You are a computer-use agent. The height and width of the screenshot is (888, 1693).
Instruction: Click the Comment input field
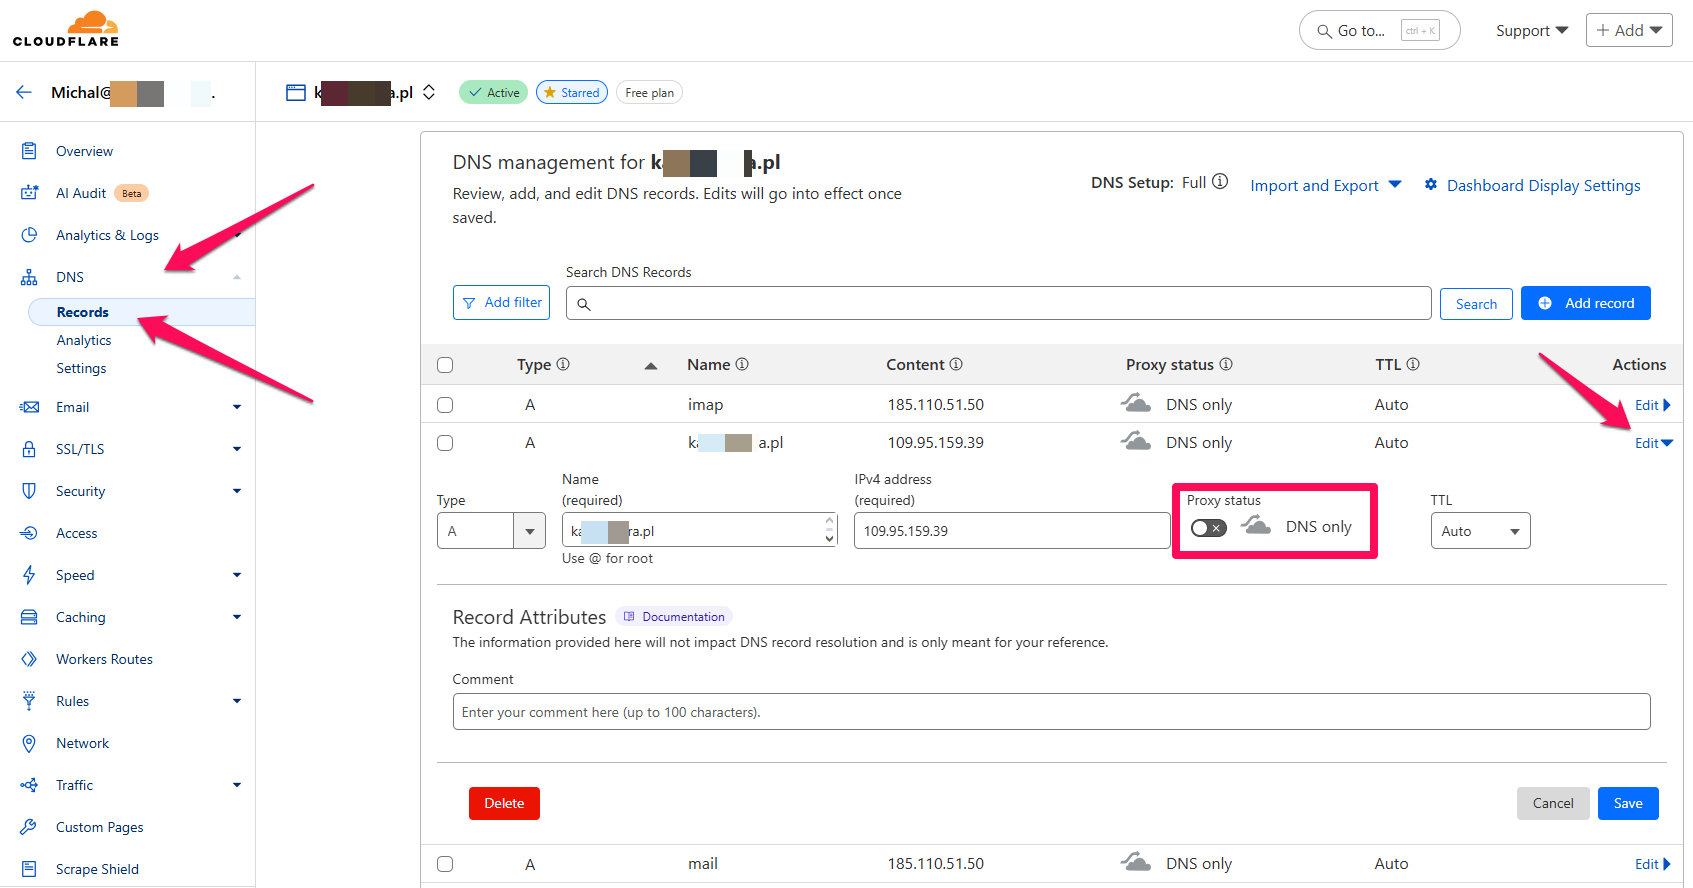[1051, 712]
